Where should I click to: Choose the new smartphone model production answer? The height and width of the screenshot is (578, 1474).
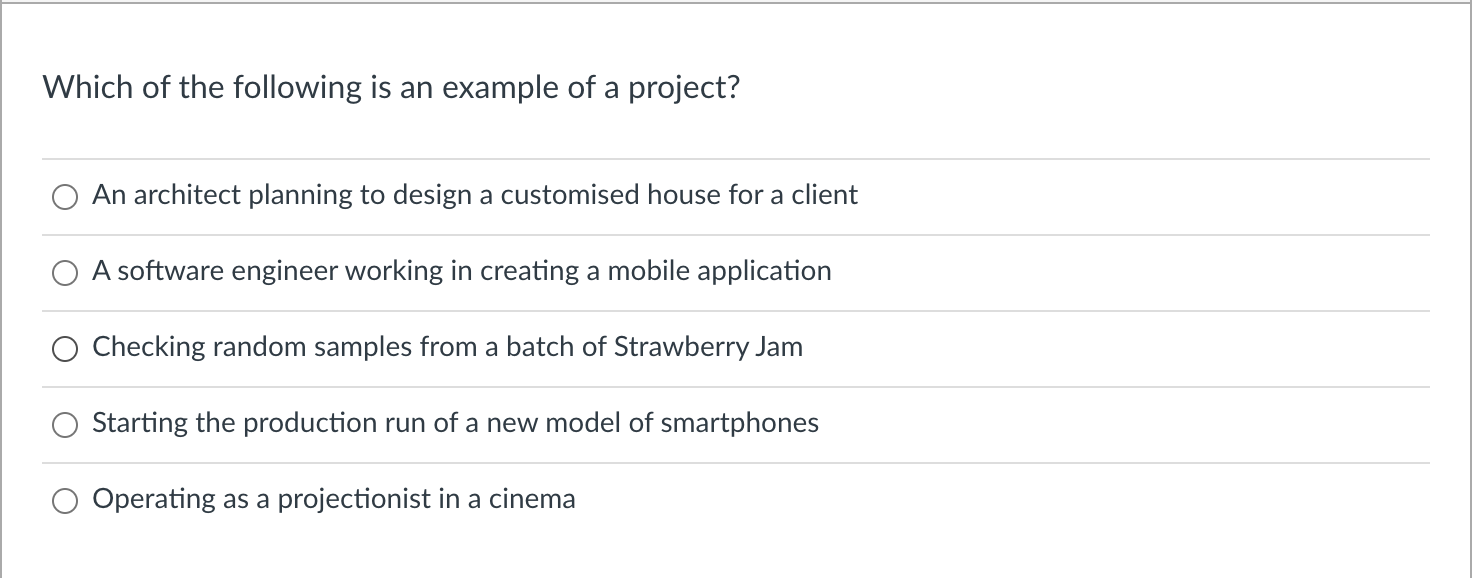tap(455, 424)
